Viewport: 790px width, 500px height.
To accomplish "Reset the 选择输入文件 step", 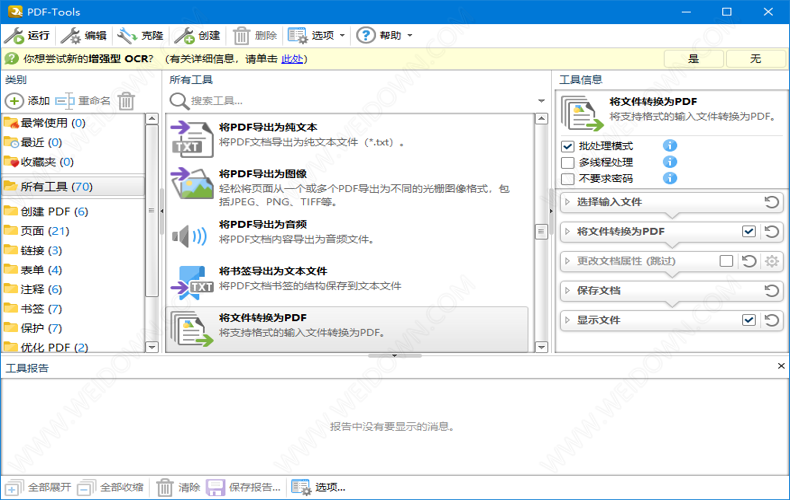I will tap(771, 203).
